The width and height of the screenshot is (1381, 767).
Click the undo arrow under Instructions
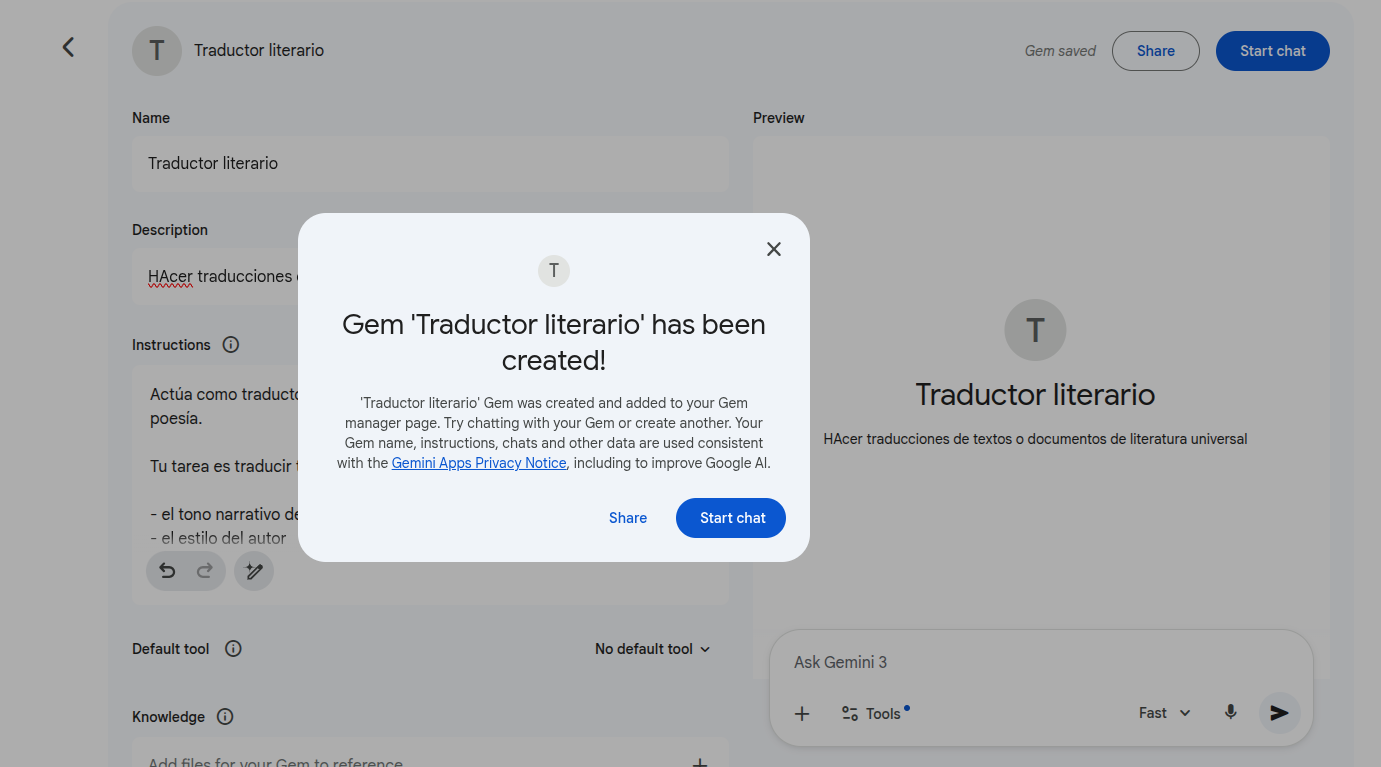tap(167, 571)
